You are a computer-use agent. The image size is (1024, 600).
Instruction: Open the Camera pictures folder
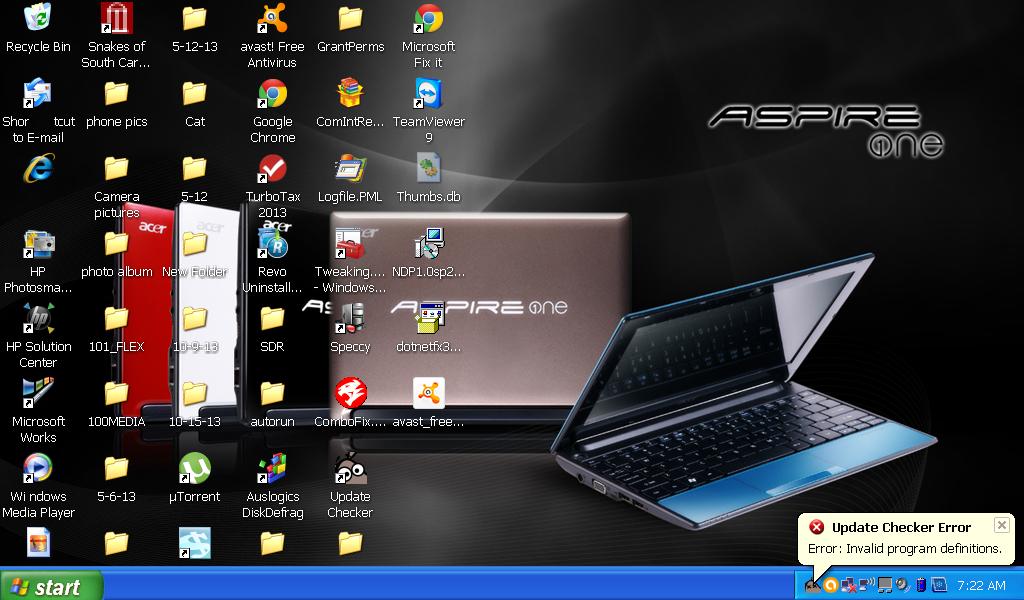pyautogui.click(x=116, y=168)
